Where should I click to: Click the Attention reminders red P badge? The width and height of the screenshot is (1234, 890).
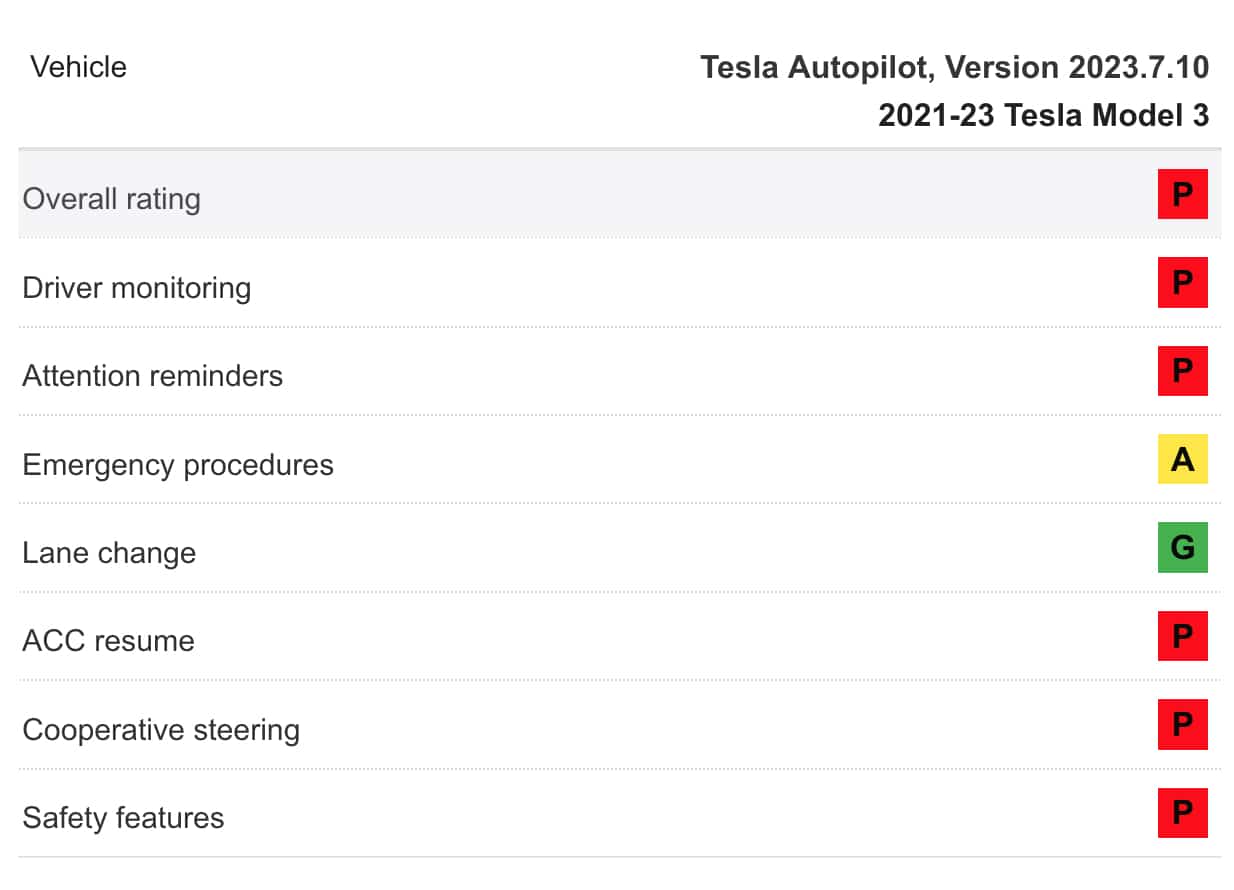(1182, 371)
